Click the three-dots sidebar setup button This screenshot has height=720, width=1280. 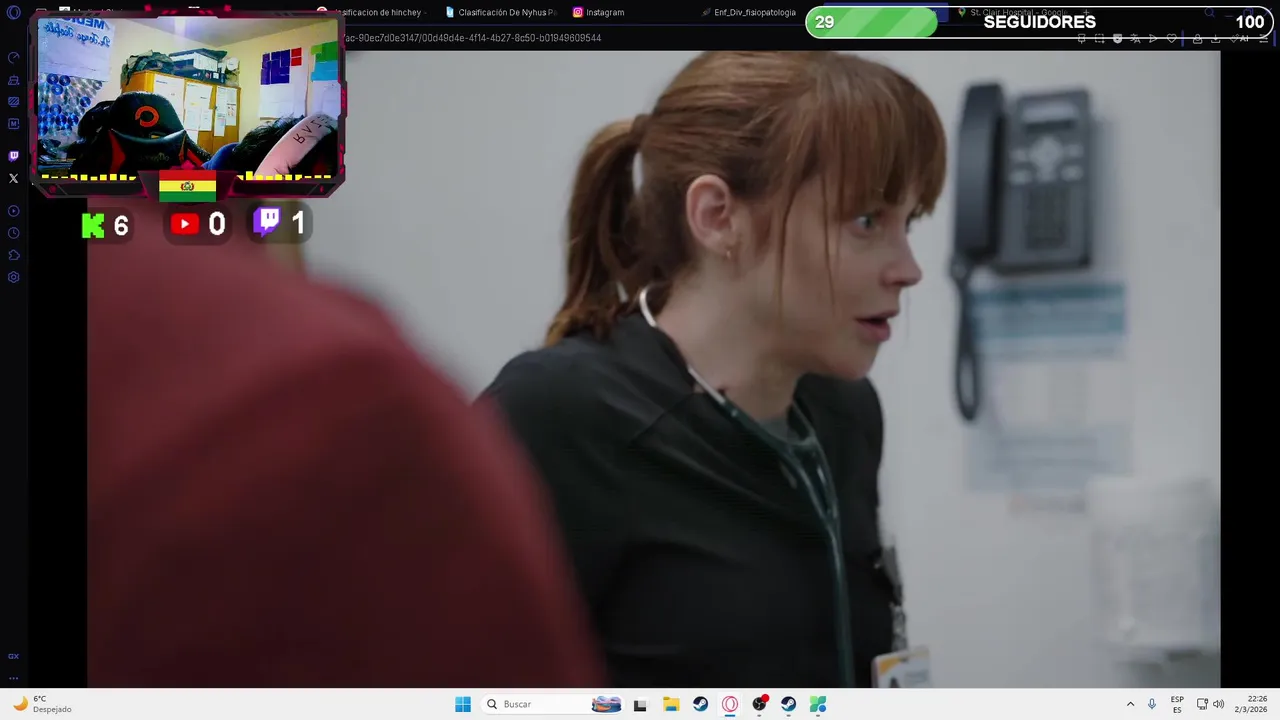tap(13, 678)
